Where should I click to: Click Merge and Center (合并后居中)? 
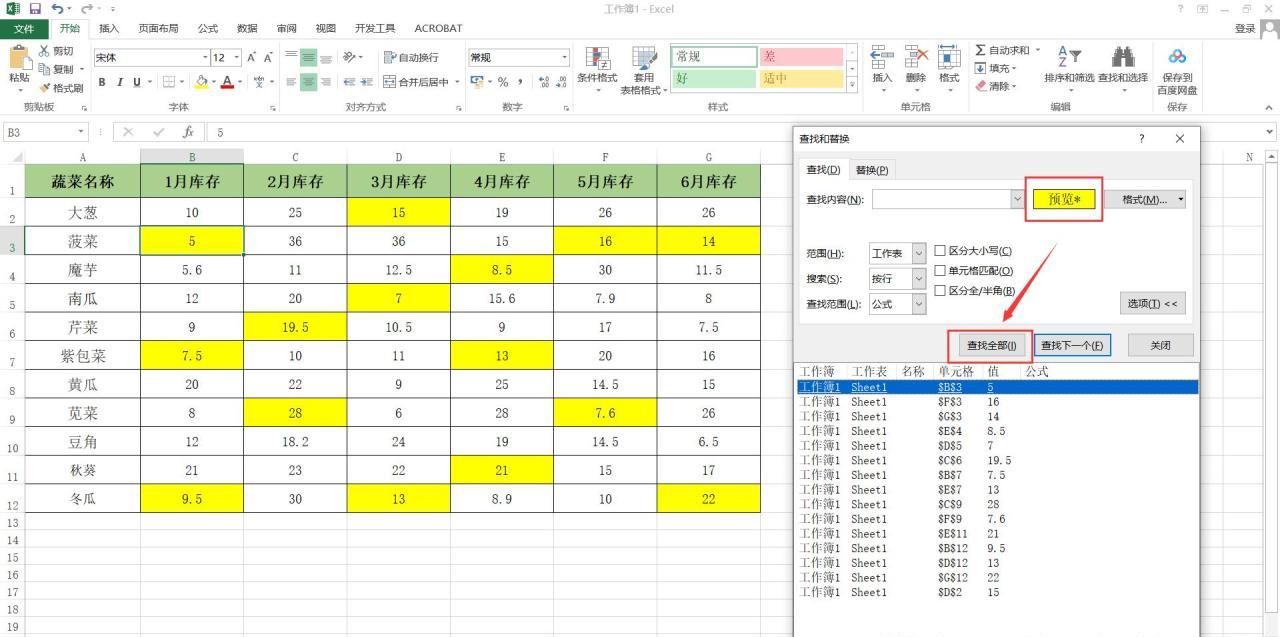click(416, 82)
